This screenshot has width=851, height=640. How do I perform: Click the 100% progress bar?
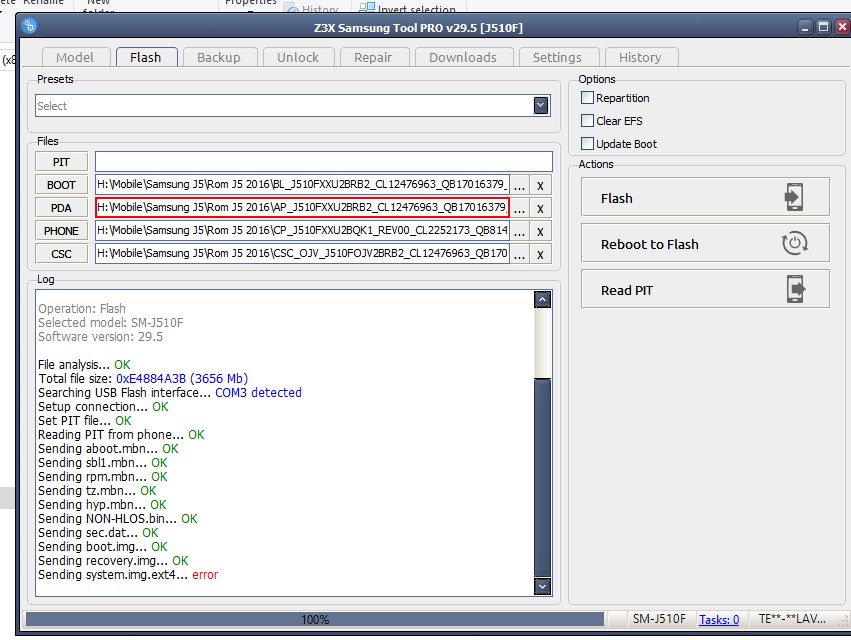tap(315, 619)
